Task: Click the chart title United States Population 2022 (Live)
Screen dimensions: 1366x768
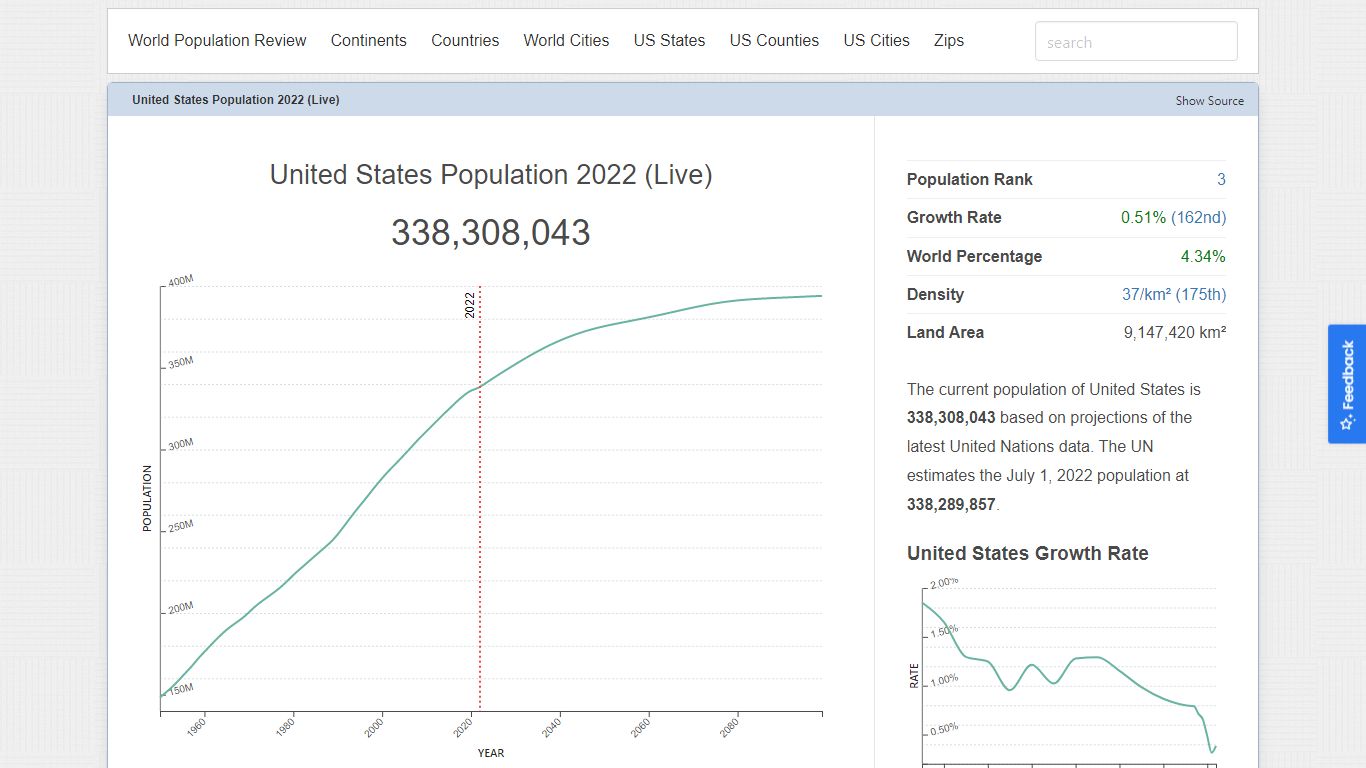Action: click(491, 174)
